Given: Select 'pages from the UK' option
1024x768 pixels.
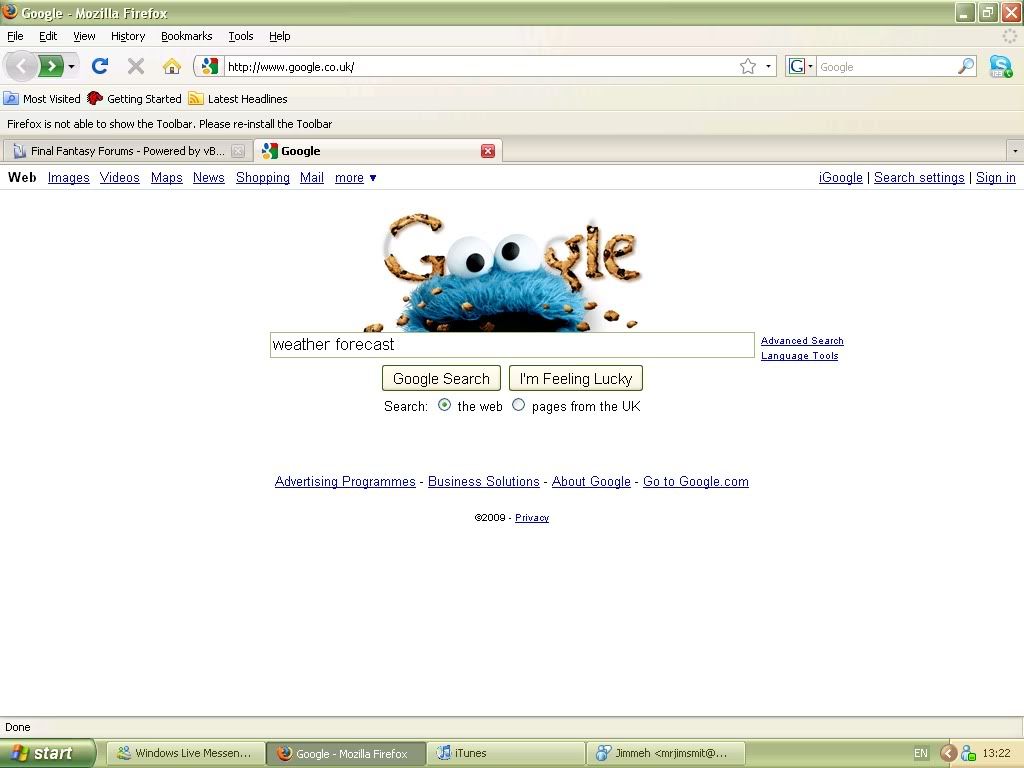Looking at the screenshot, I should pyautogui.click(x=518, y=405).
